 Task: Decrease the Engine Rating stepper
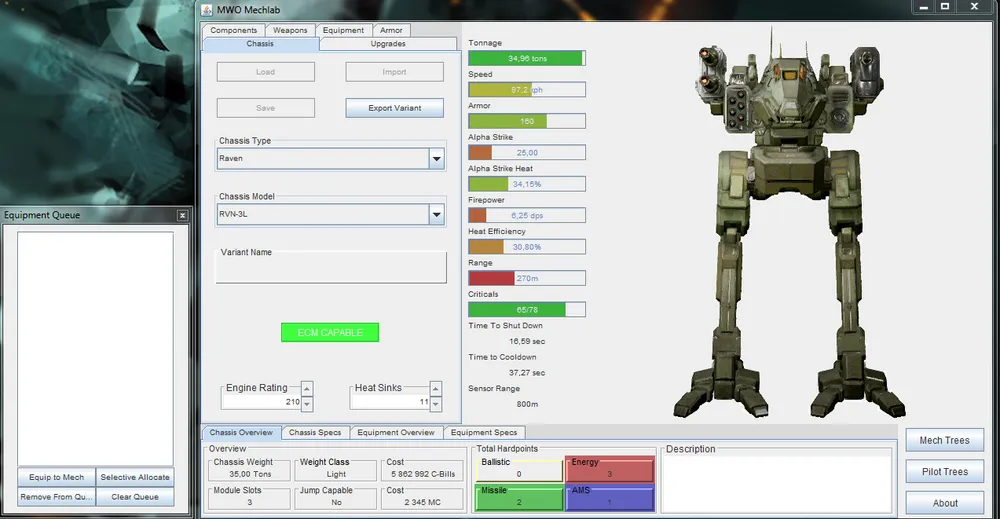pyautogui.click(x=307, y=403)
